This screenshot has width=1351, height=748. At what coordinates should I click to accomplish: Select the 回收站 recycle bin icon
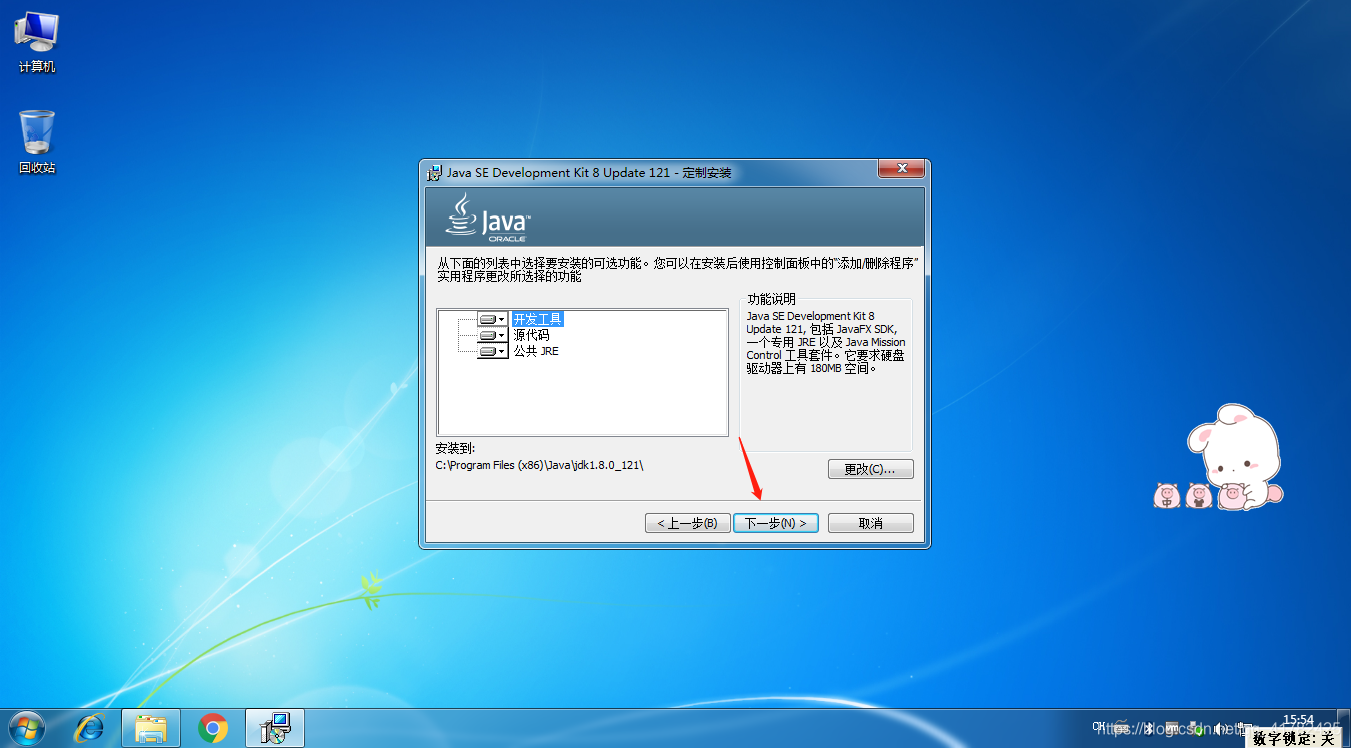(37, 142)
